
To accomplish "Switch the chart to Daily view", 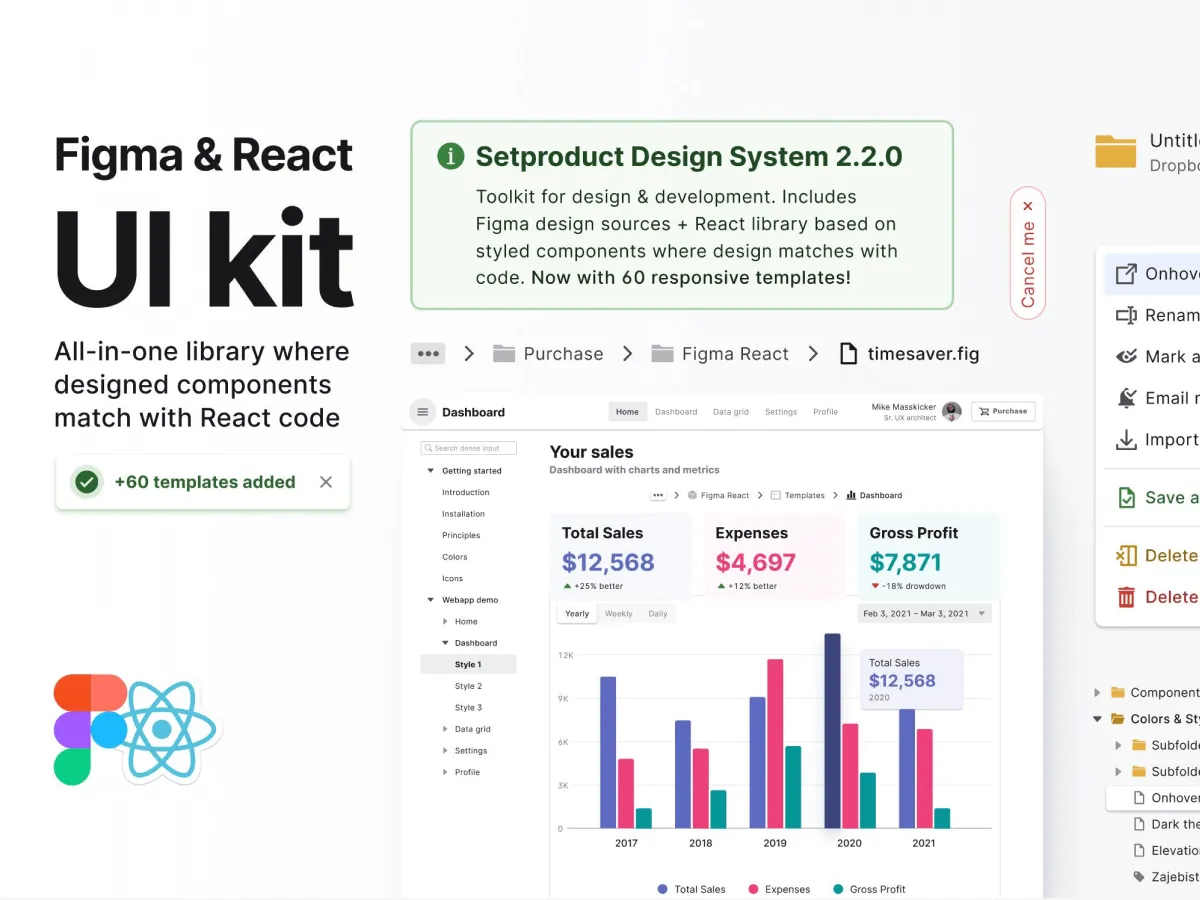I will pyautogui.click(x=657, y=614).
